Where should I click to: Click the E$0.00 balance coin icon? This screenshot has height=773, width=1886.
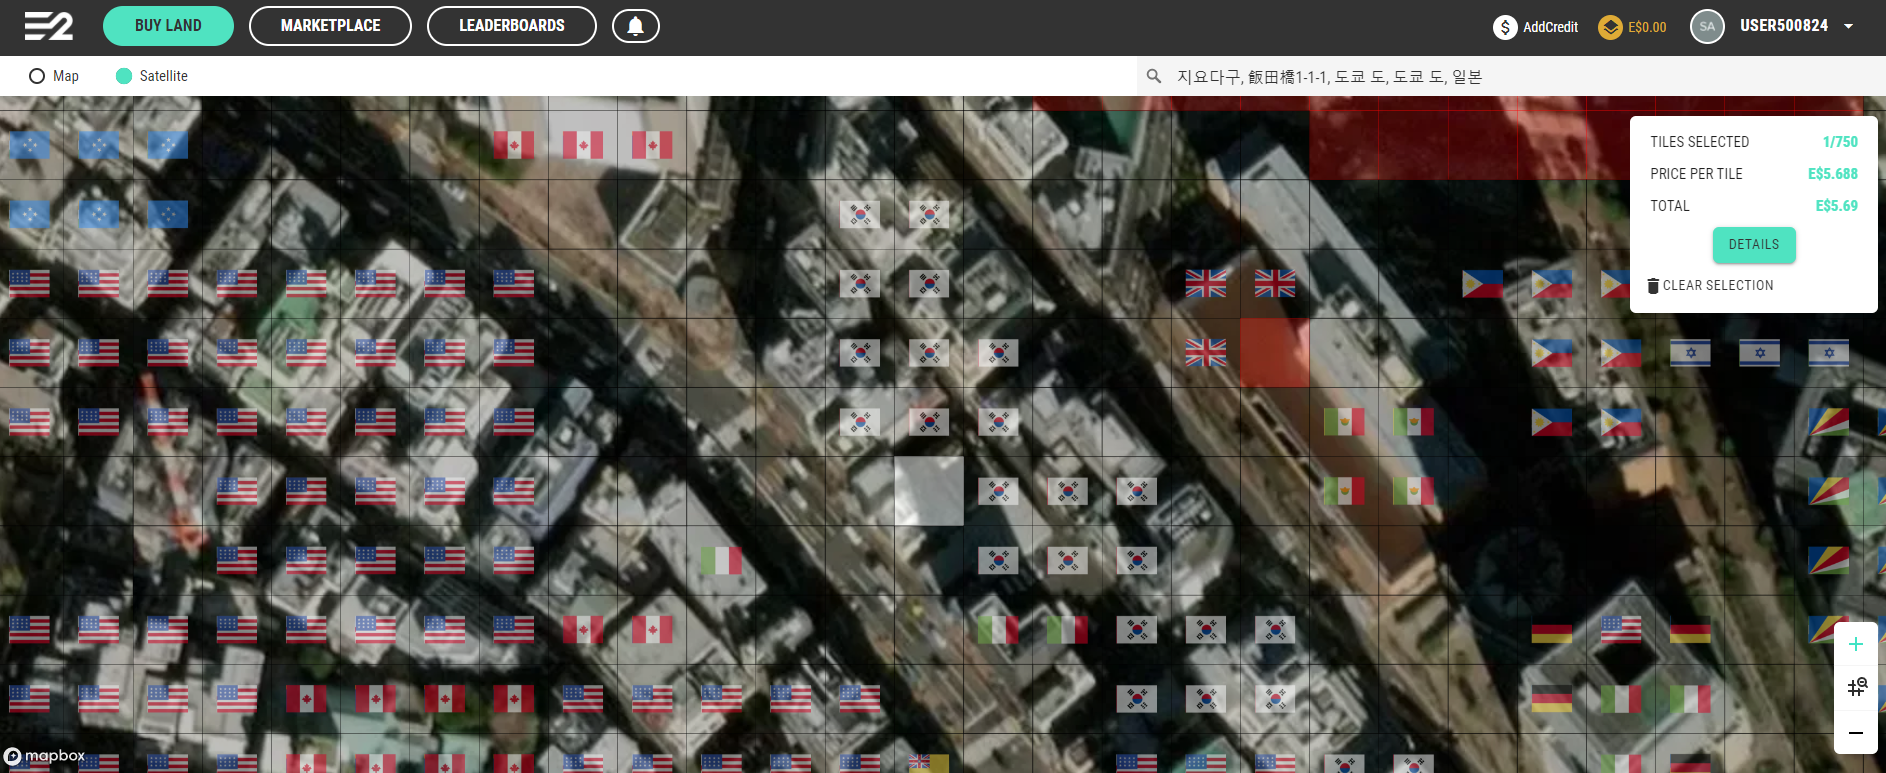point(1610,27)
